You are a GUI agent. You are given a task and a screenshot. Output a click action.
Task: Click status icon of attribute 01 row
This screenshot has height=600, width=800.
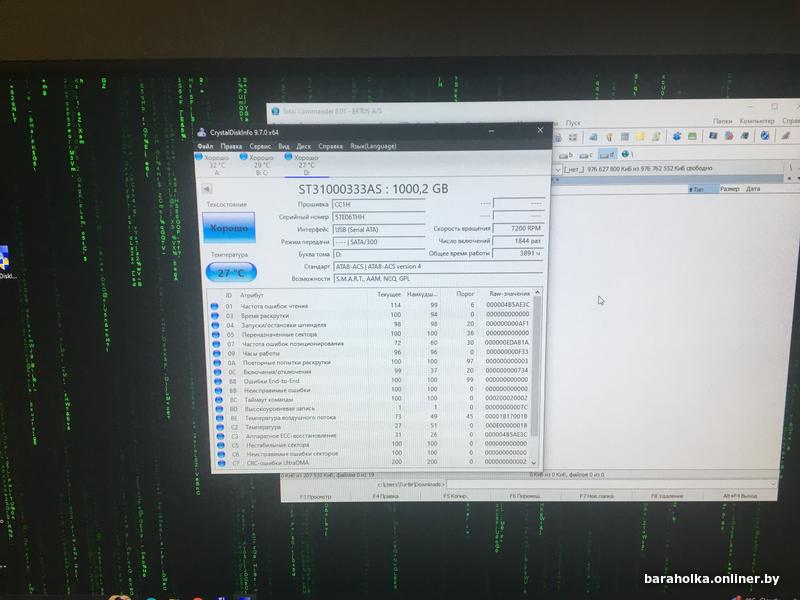[215, 306]
